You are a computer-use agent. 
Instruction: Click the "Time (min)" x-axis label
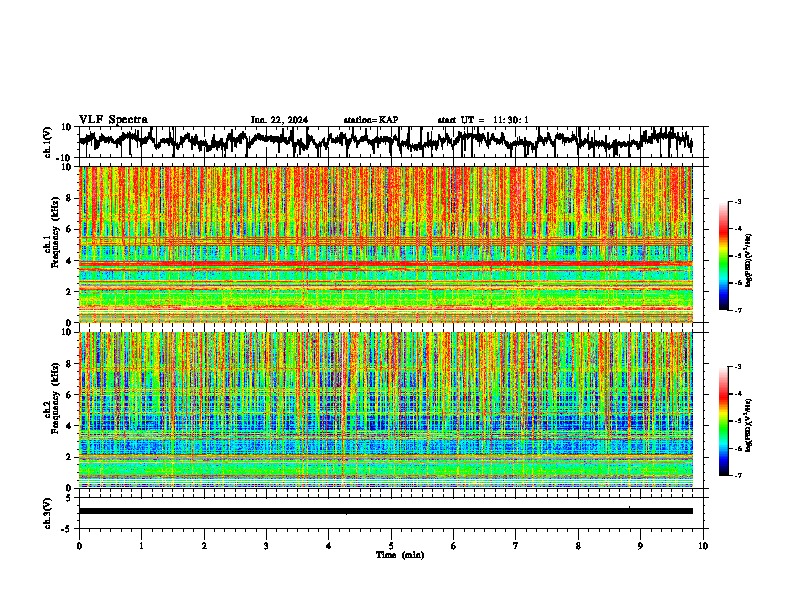(400, 555)
